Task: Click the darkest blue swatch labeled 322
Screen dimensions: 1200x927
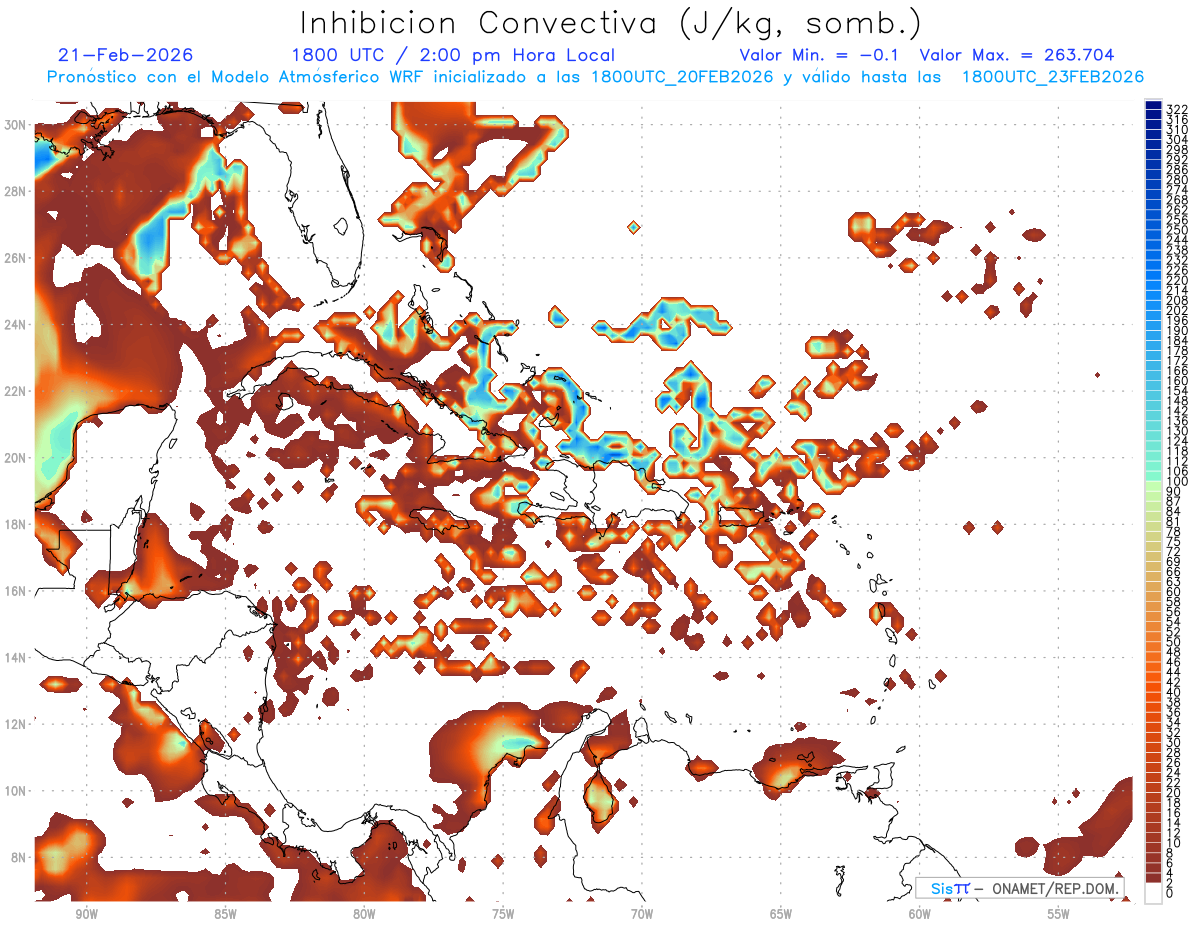Action: pyautogui.click(x=1153, y=105)
